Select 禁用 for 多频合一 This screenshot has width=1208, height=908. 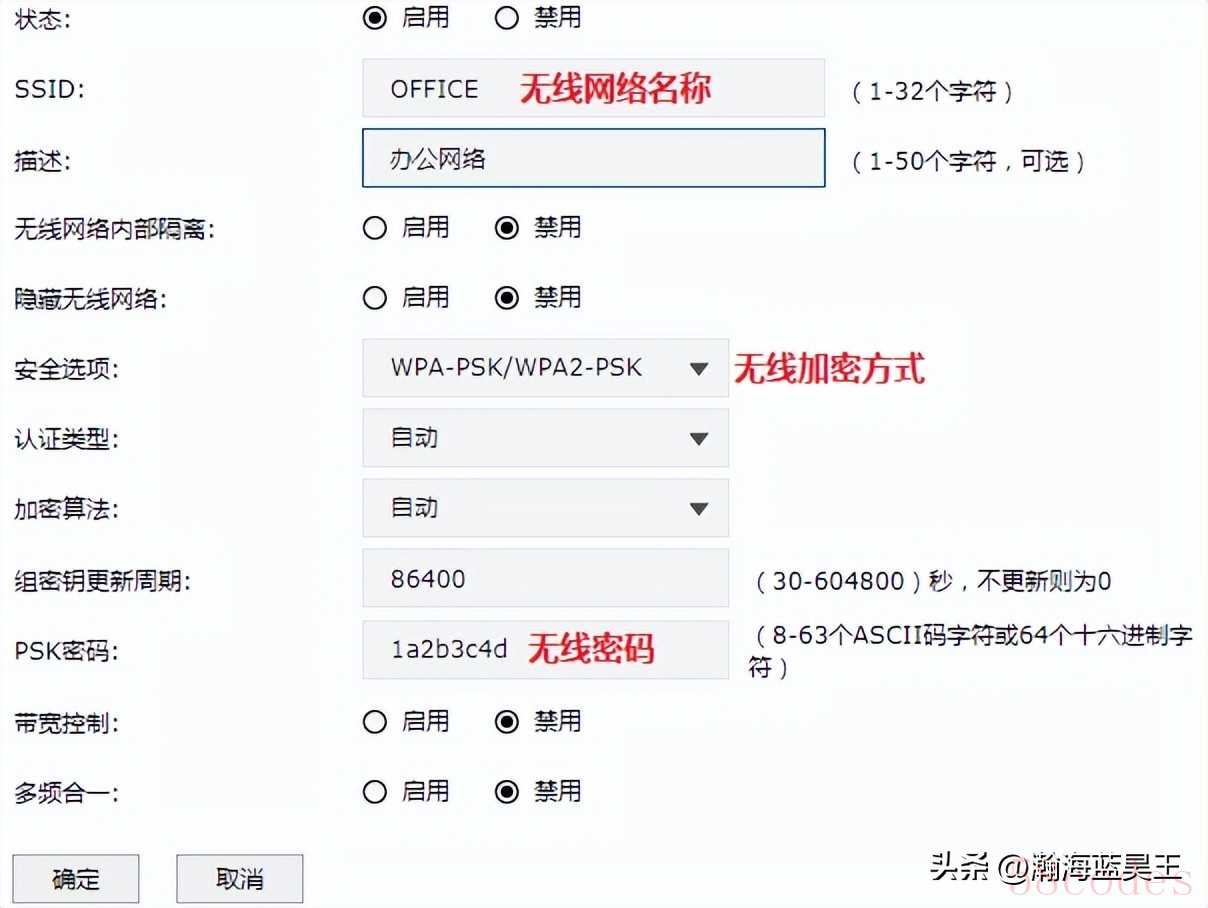pyautogui.click(x=507, y=792)
